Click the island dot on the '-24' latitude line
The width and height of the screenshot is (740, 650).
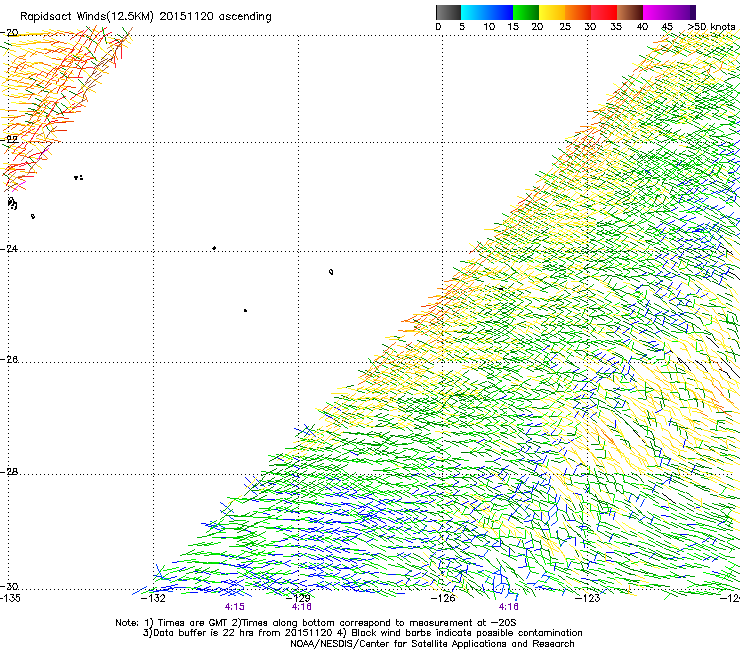point(214,248)
